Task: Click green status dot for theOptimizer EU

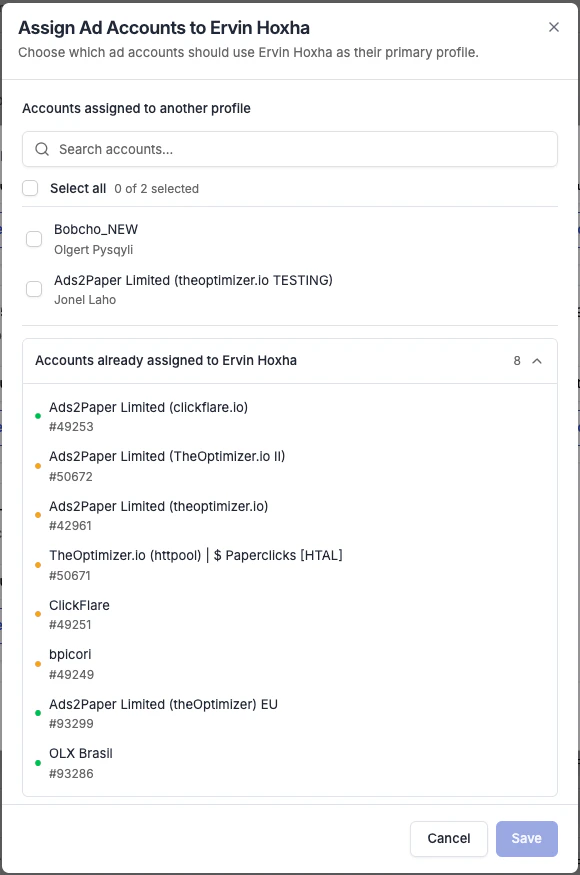Action: pos(38,713)
